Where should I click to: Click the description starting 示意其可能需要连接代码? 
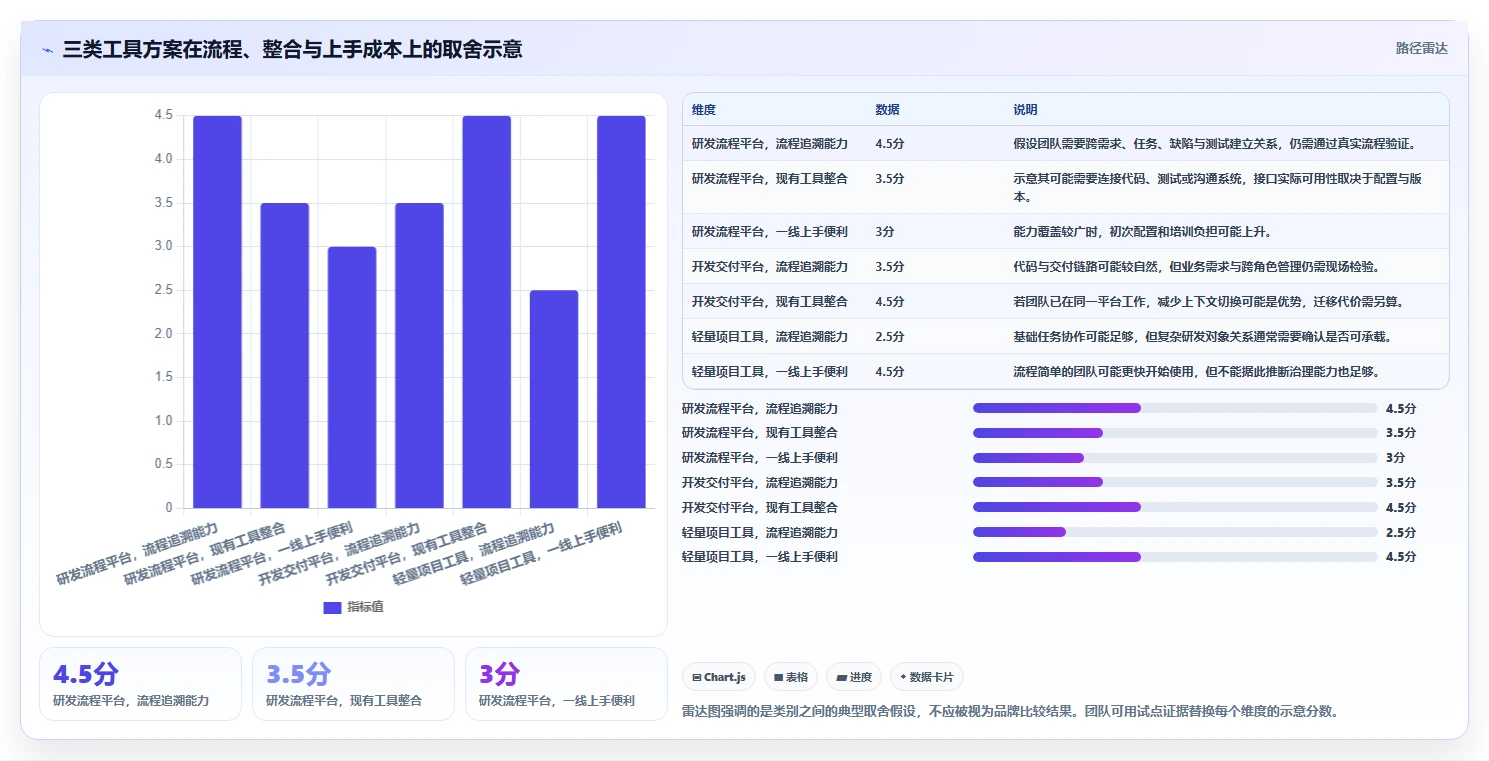tap(1218, 188)
